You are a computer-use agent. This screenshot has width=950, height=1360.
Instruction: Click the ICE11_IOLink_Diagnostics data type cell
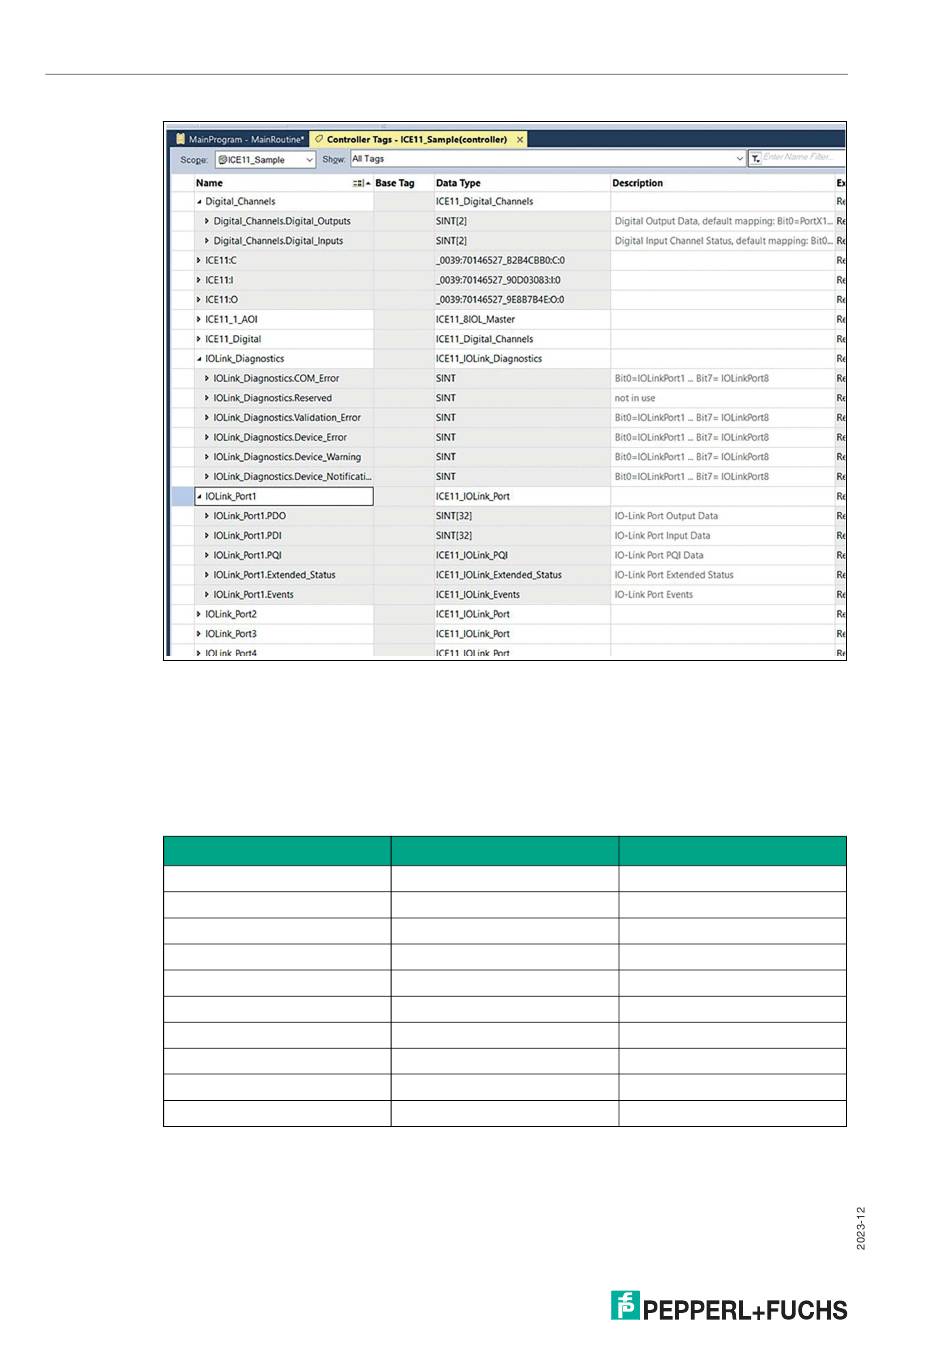[x=522, y=359]
